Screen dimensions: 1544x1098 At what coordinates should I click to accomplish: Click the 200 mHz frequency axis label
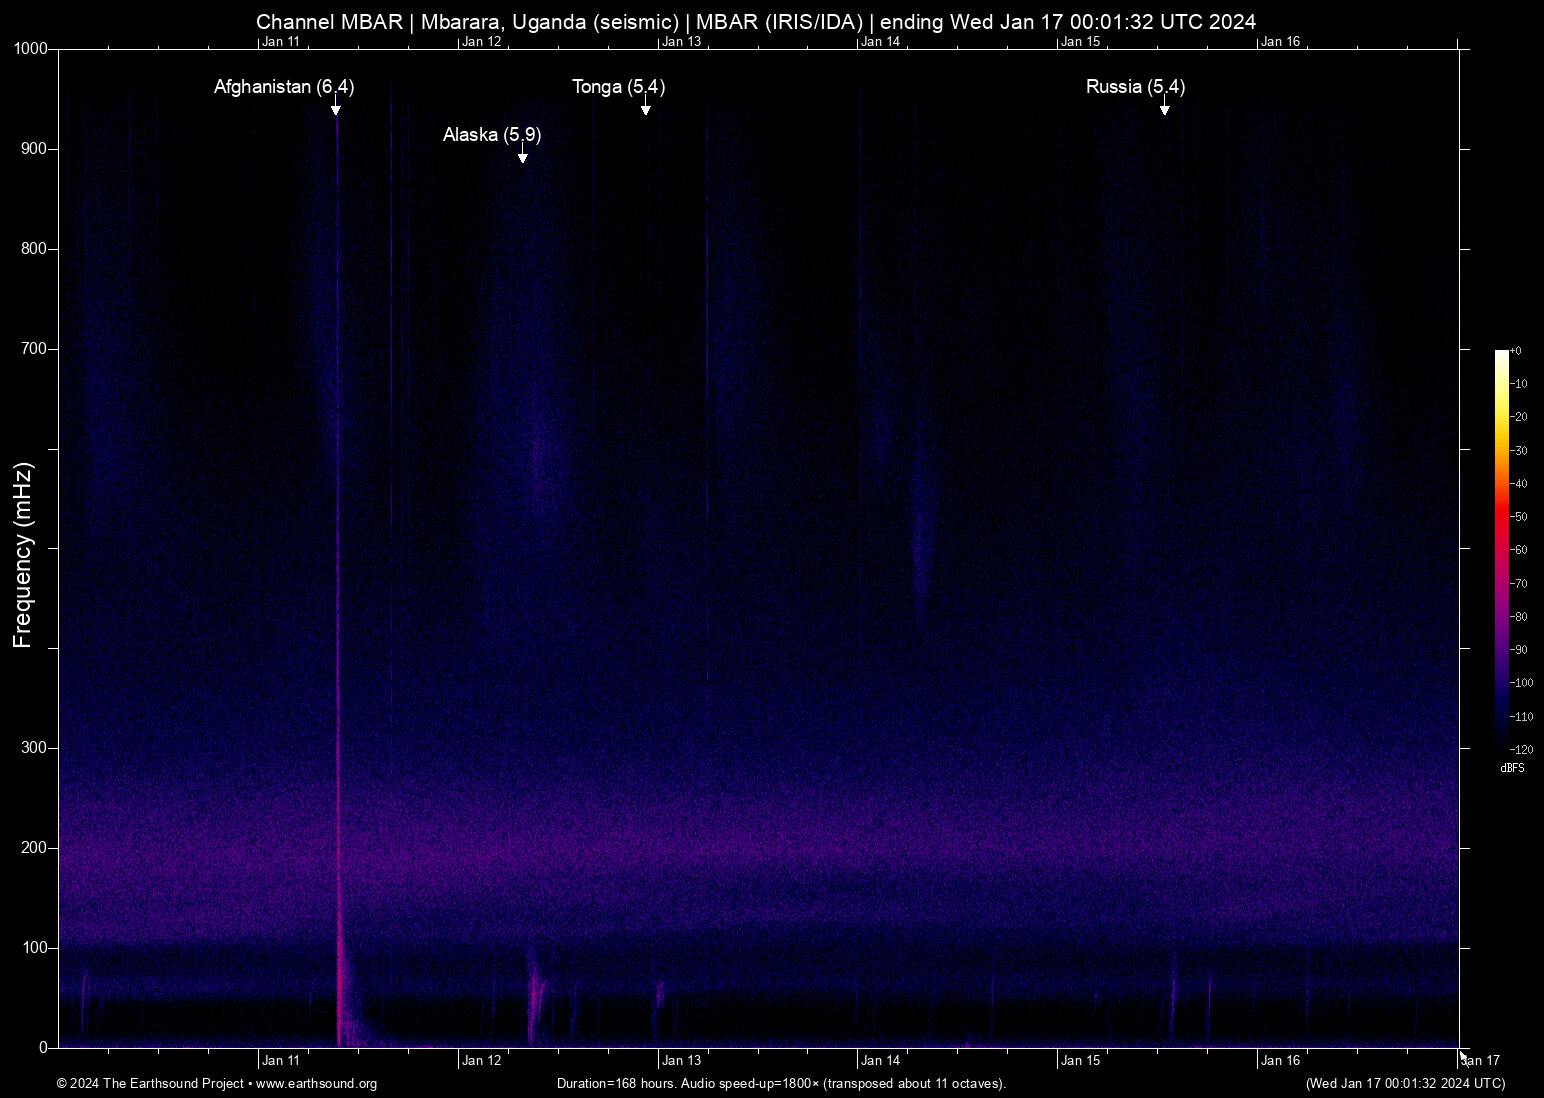[34, 848]
